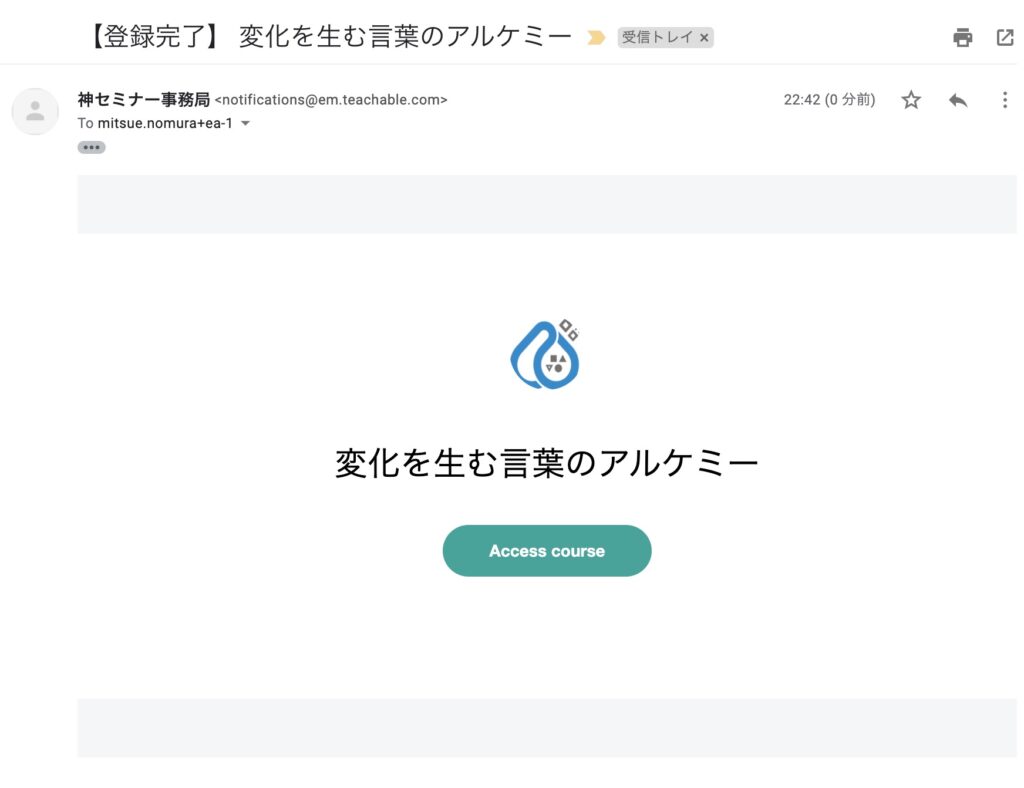This screenshot has height=788, width=1024.
Task: Remove the 受信トレイ label via its x
Action: coord(704,38)
